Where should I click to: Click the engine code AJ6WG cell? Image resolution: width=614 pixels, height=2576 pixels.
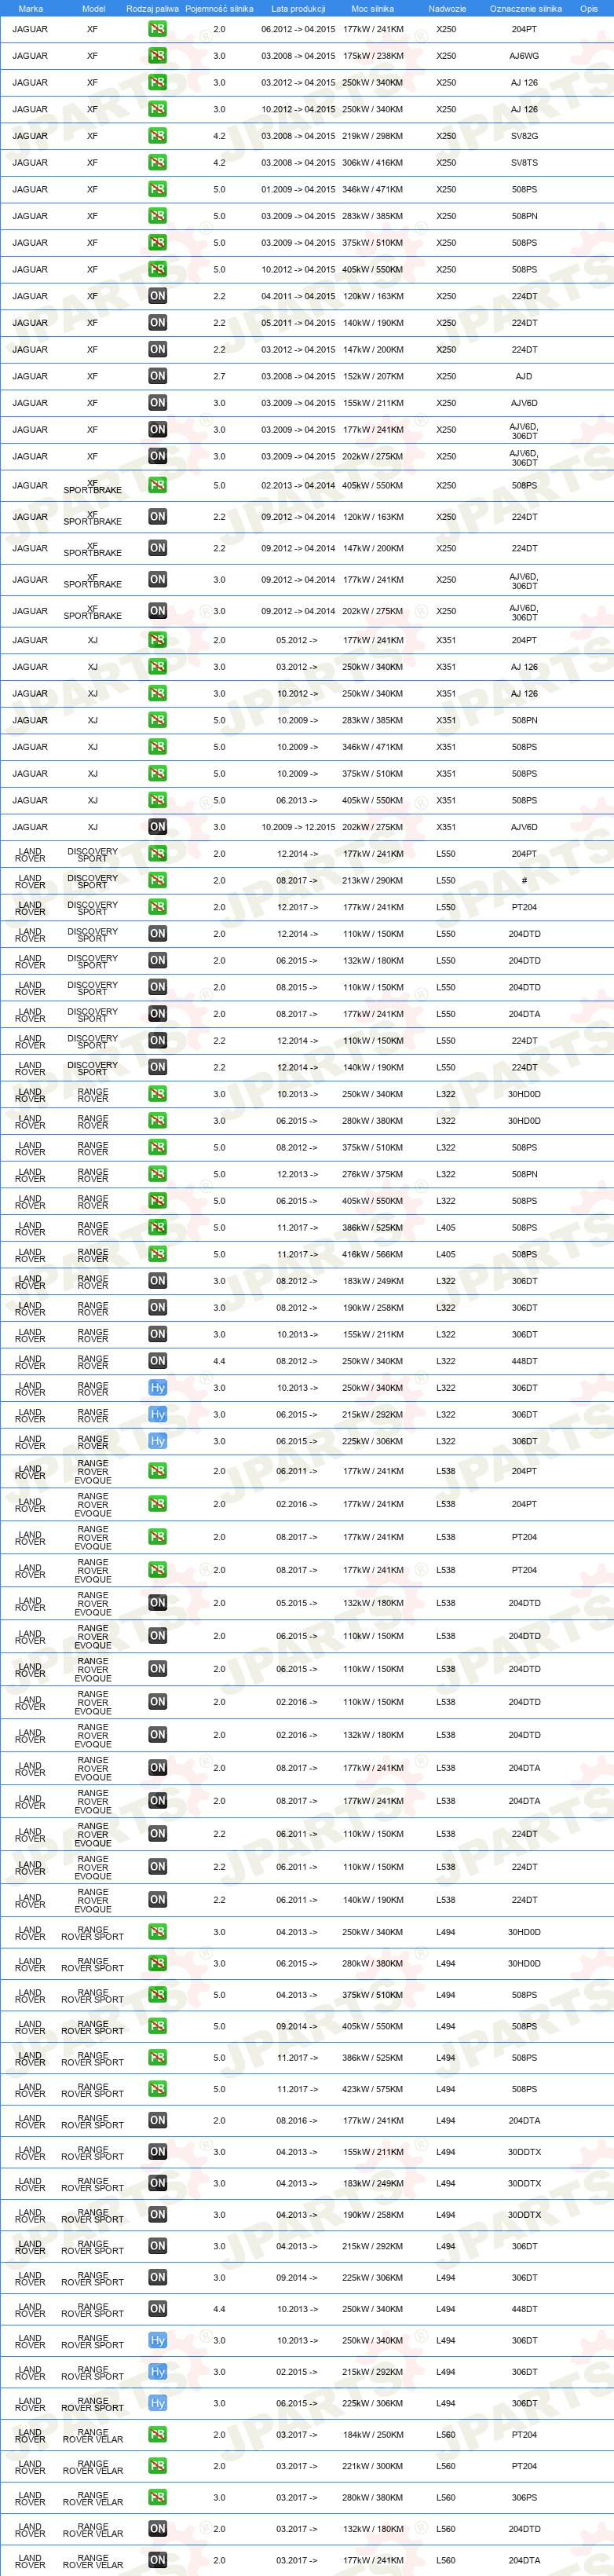point(524,56)
